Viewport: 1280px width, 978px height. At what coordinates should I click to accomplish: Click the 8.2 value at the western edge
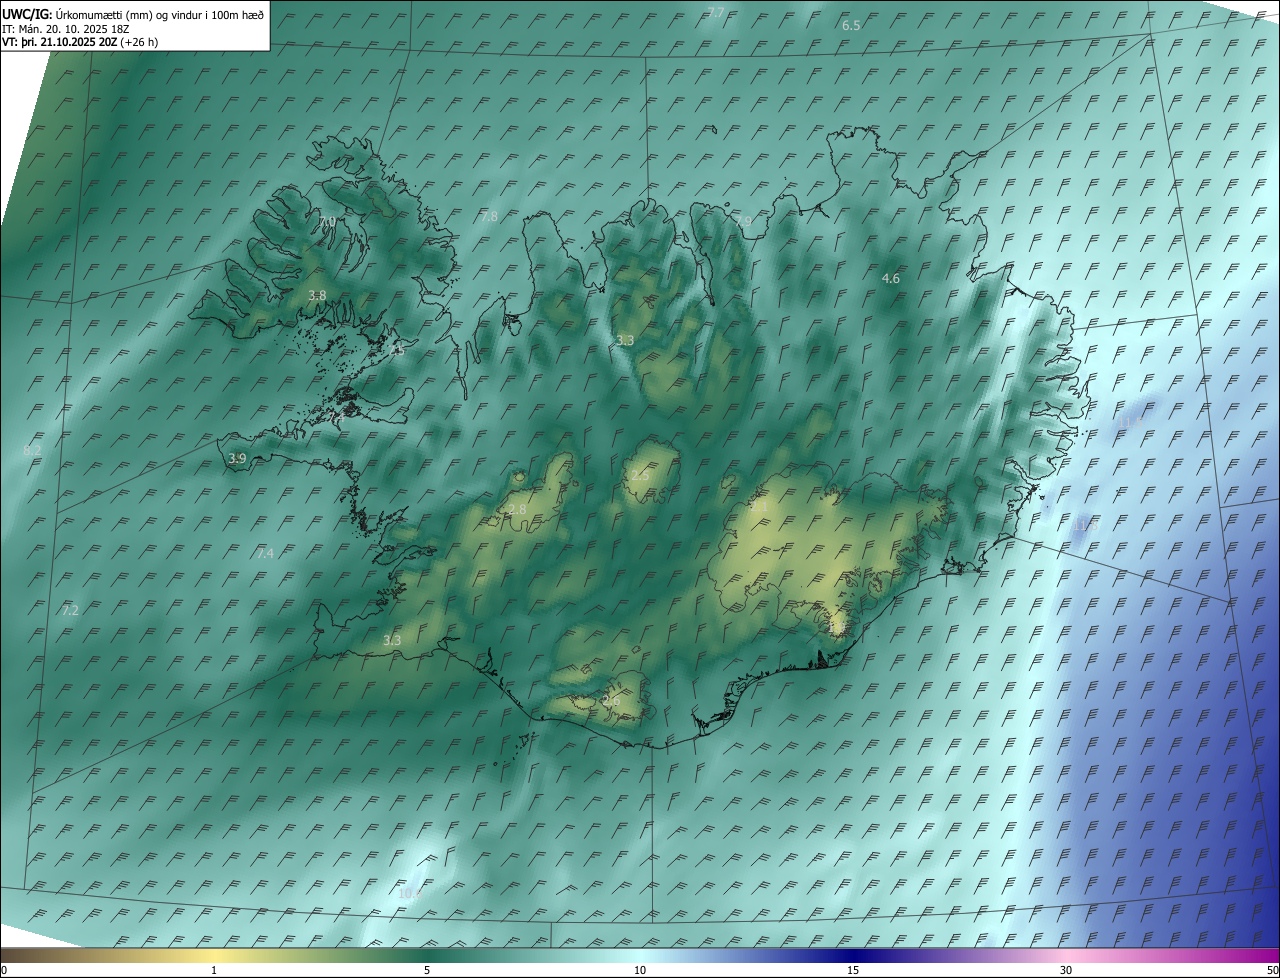(x=32, y=451)
